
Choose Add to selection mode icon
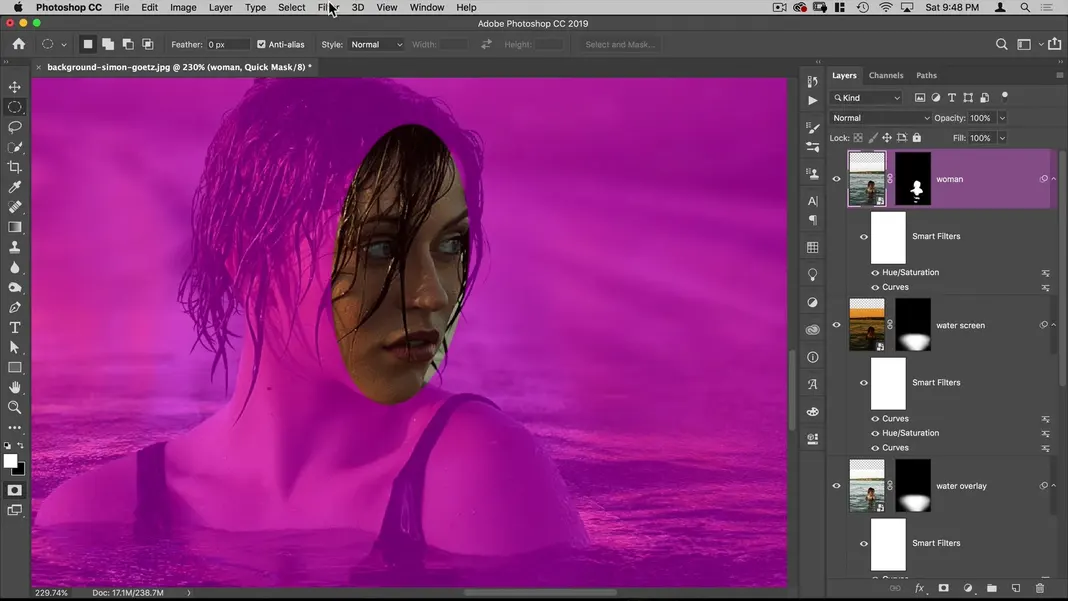(108, 44)
